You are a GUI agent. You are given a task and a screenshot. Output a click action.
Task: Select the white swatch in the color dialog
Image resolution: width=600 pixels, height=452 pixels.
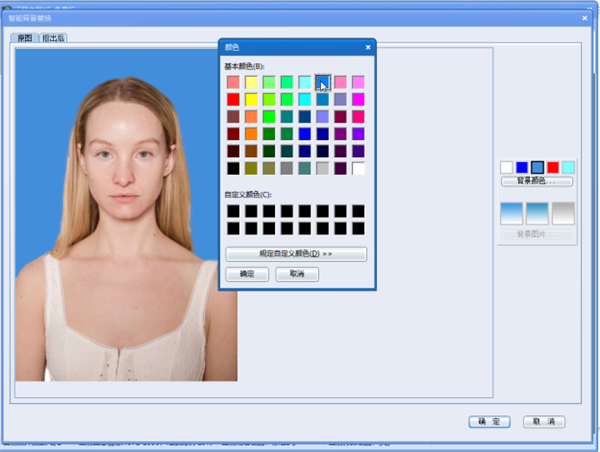click(x=358, y=168)
